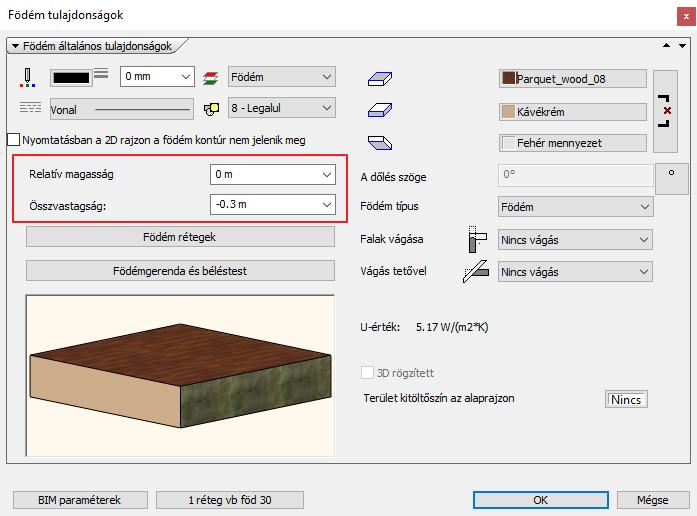Click the slab top surface icon
This screenshot has width=697, height=516.
[380, 79]
